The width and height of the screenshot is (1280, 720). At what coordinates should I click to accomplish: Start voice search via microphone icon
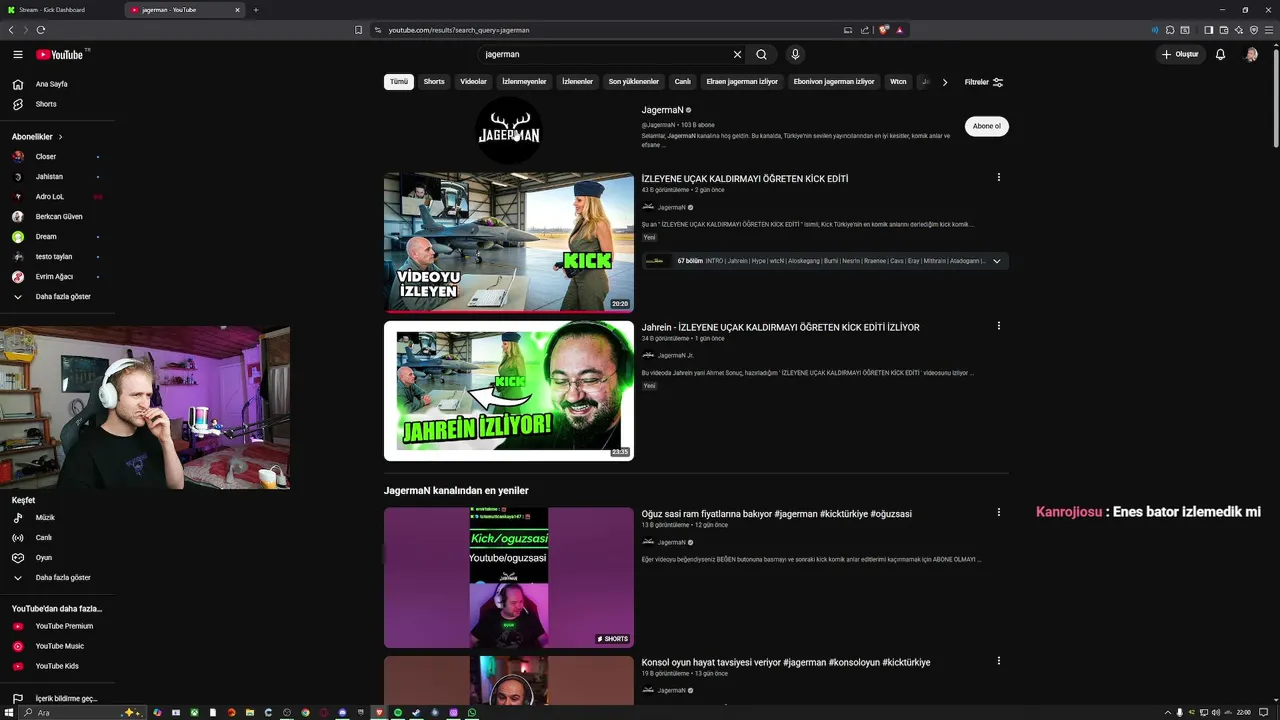(795, 54)
